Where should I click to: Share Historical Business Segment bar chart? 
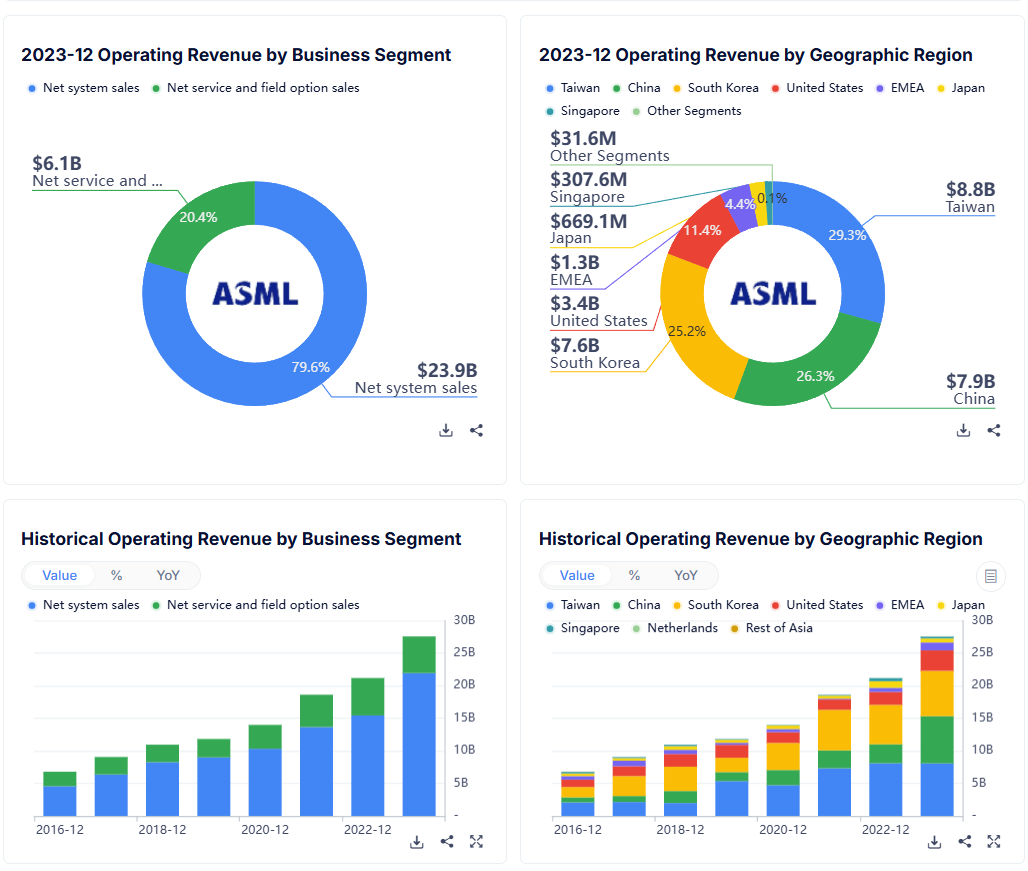pyautogui.click(x=447, y=842)
